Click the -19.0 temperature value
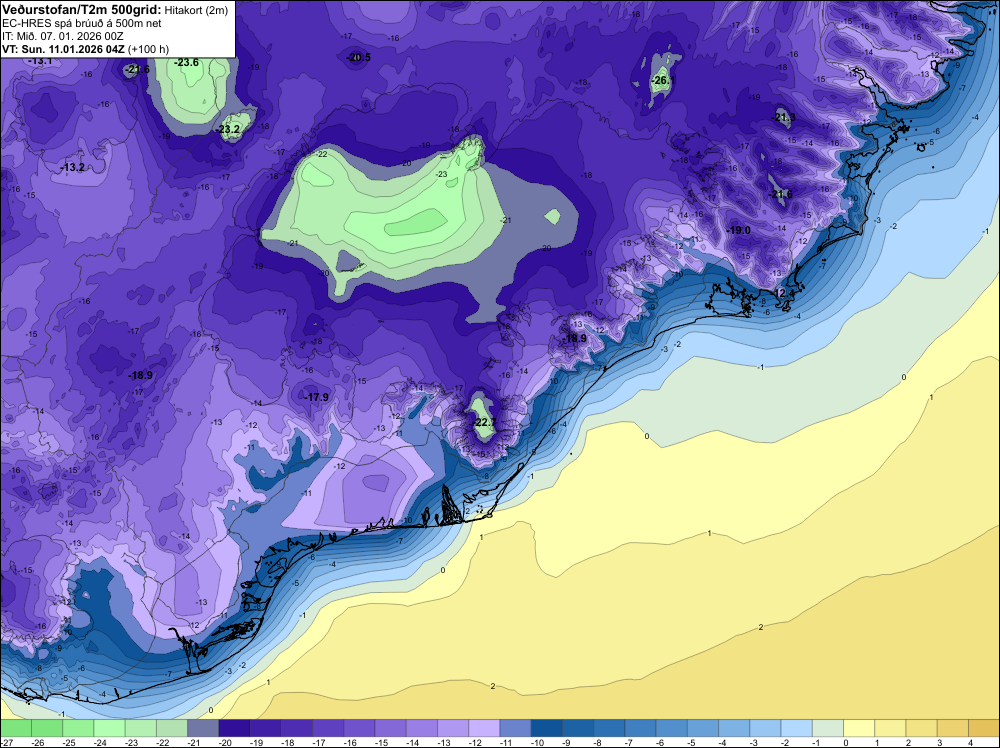The height and width of the screenshot is (748, 1000). pyautogui.click(x=739, y=230)
